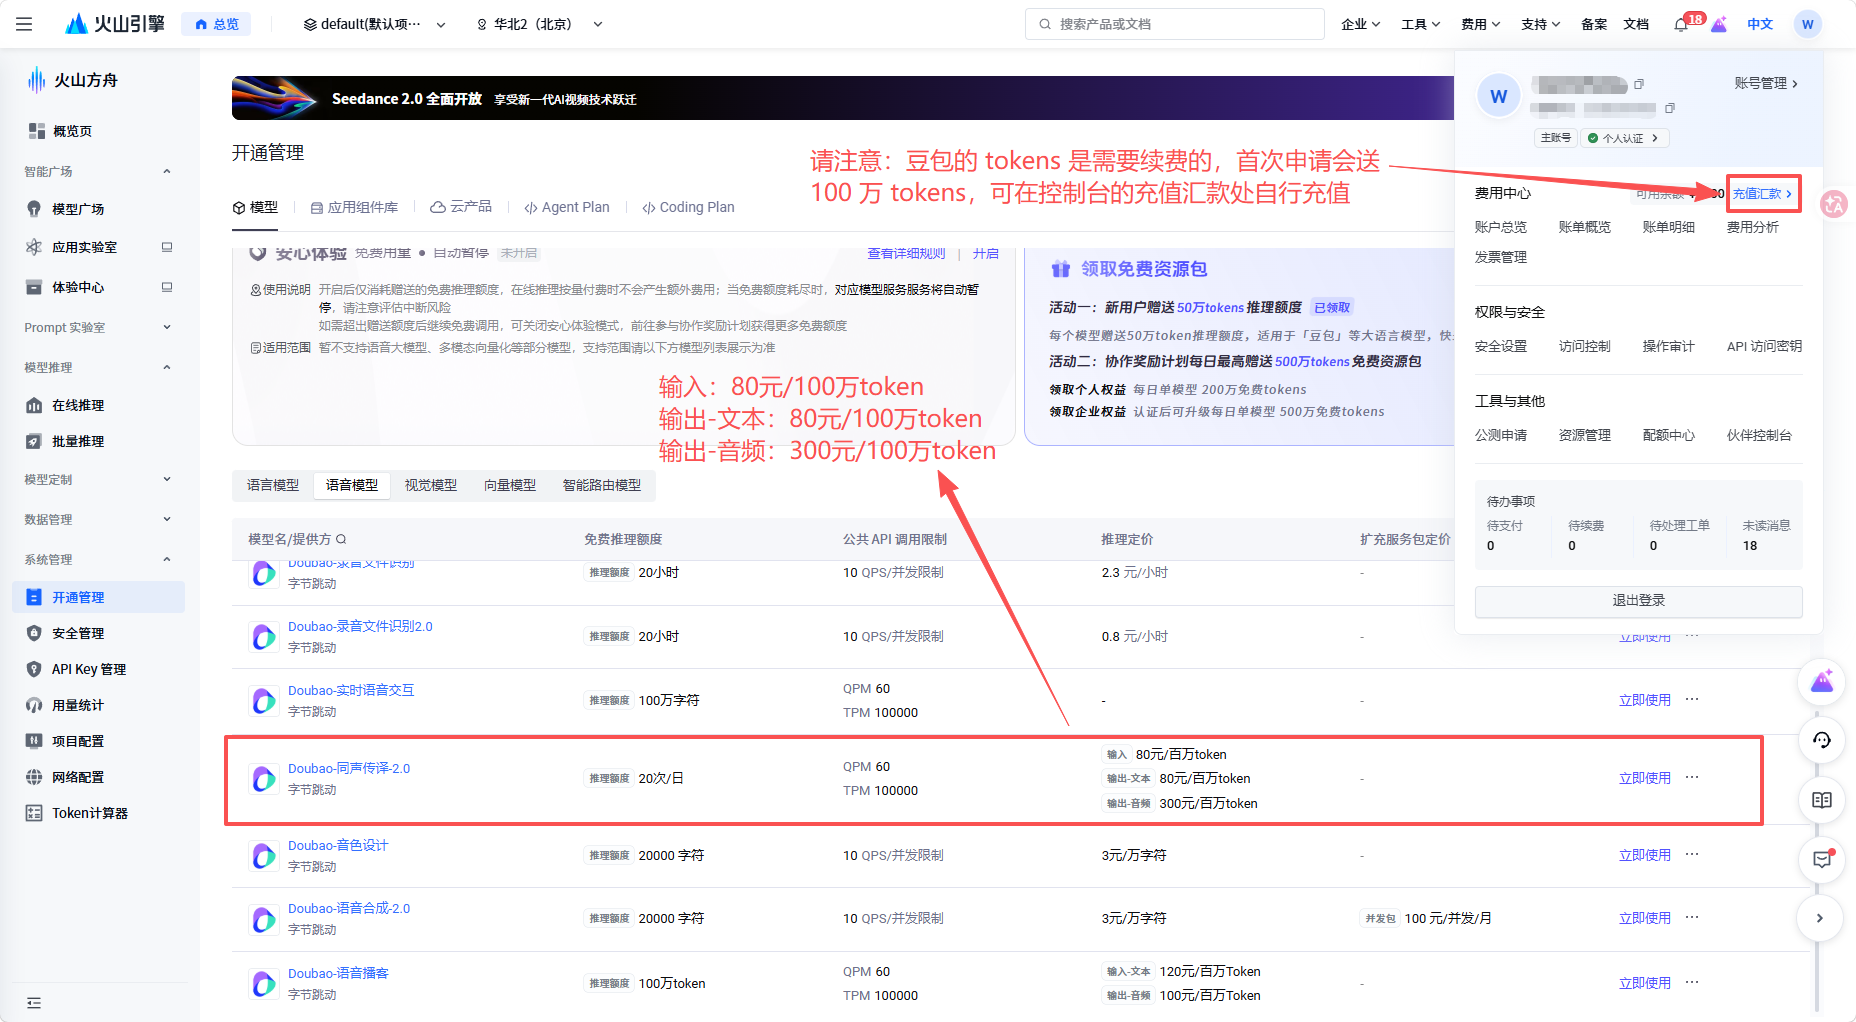Expand the default project dropdown
1856x1022 pixels.
[375, 24]
